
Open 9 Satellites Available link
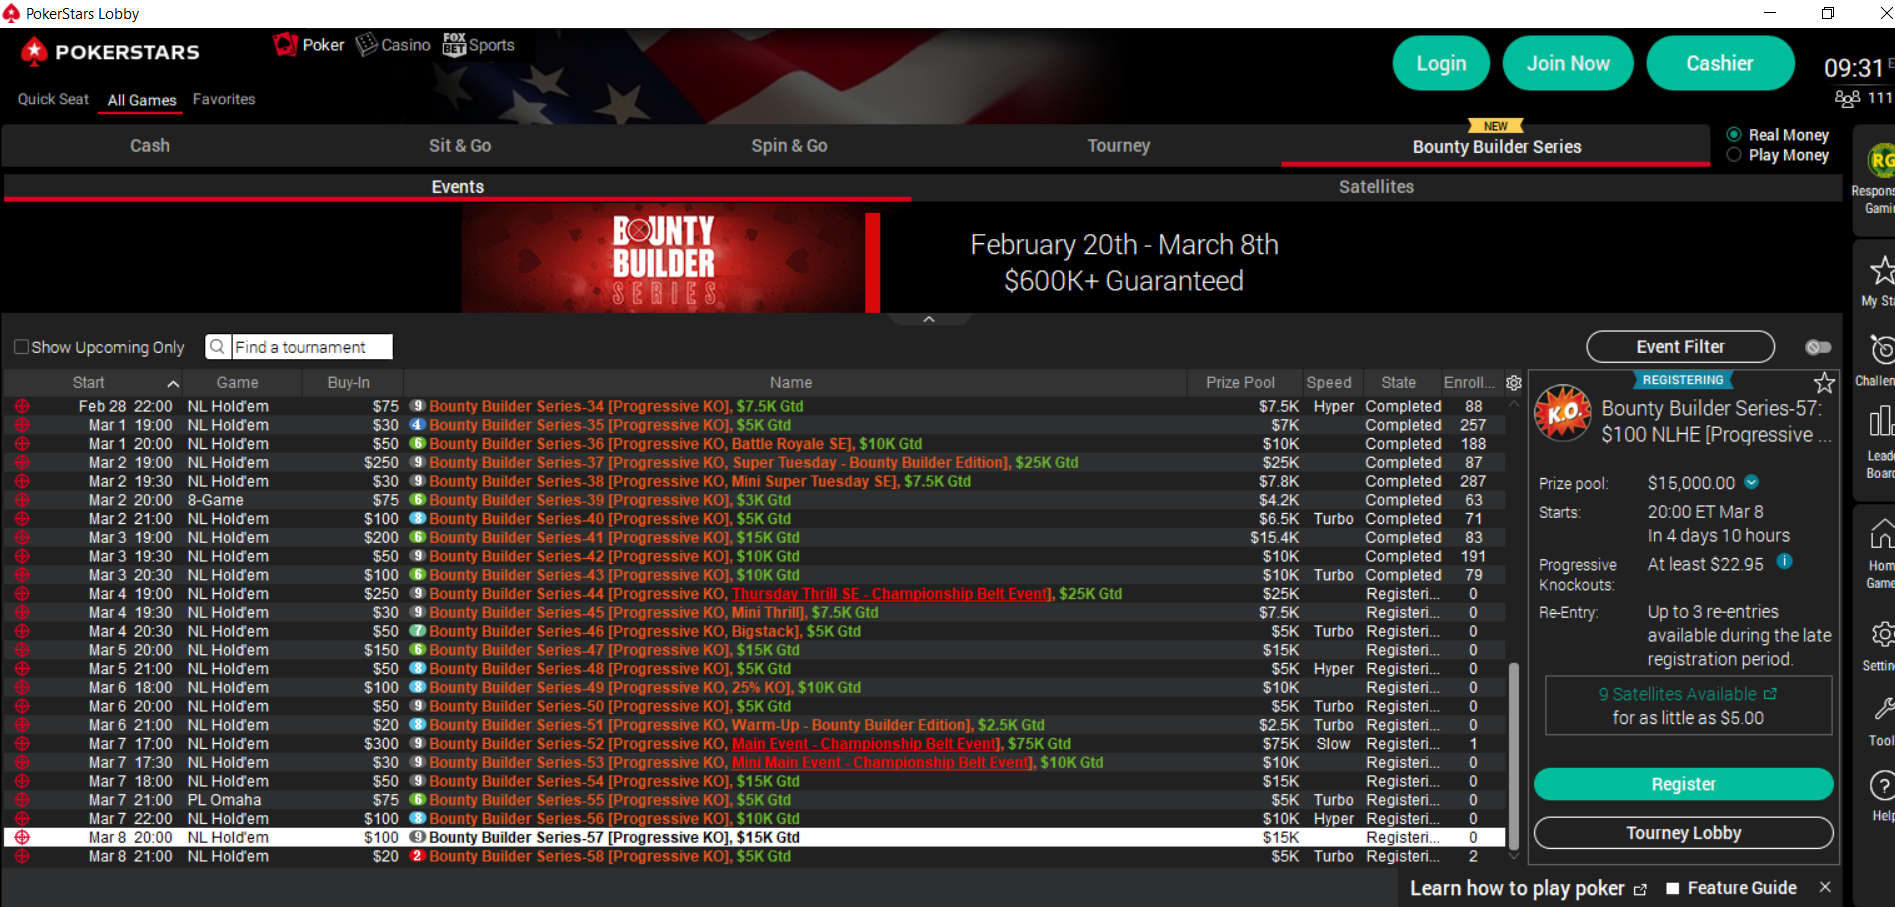tap(1687, 694)
